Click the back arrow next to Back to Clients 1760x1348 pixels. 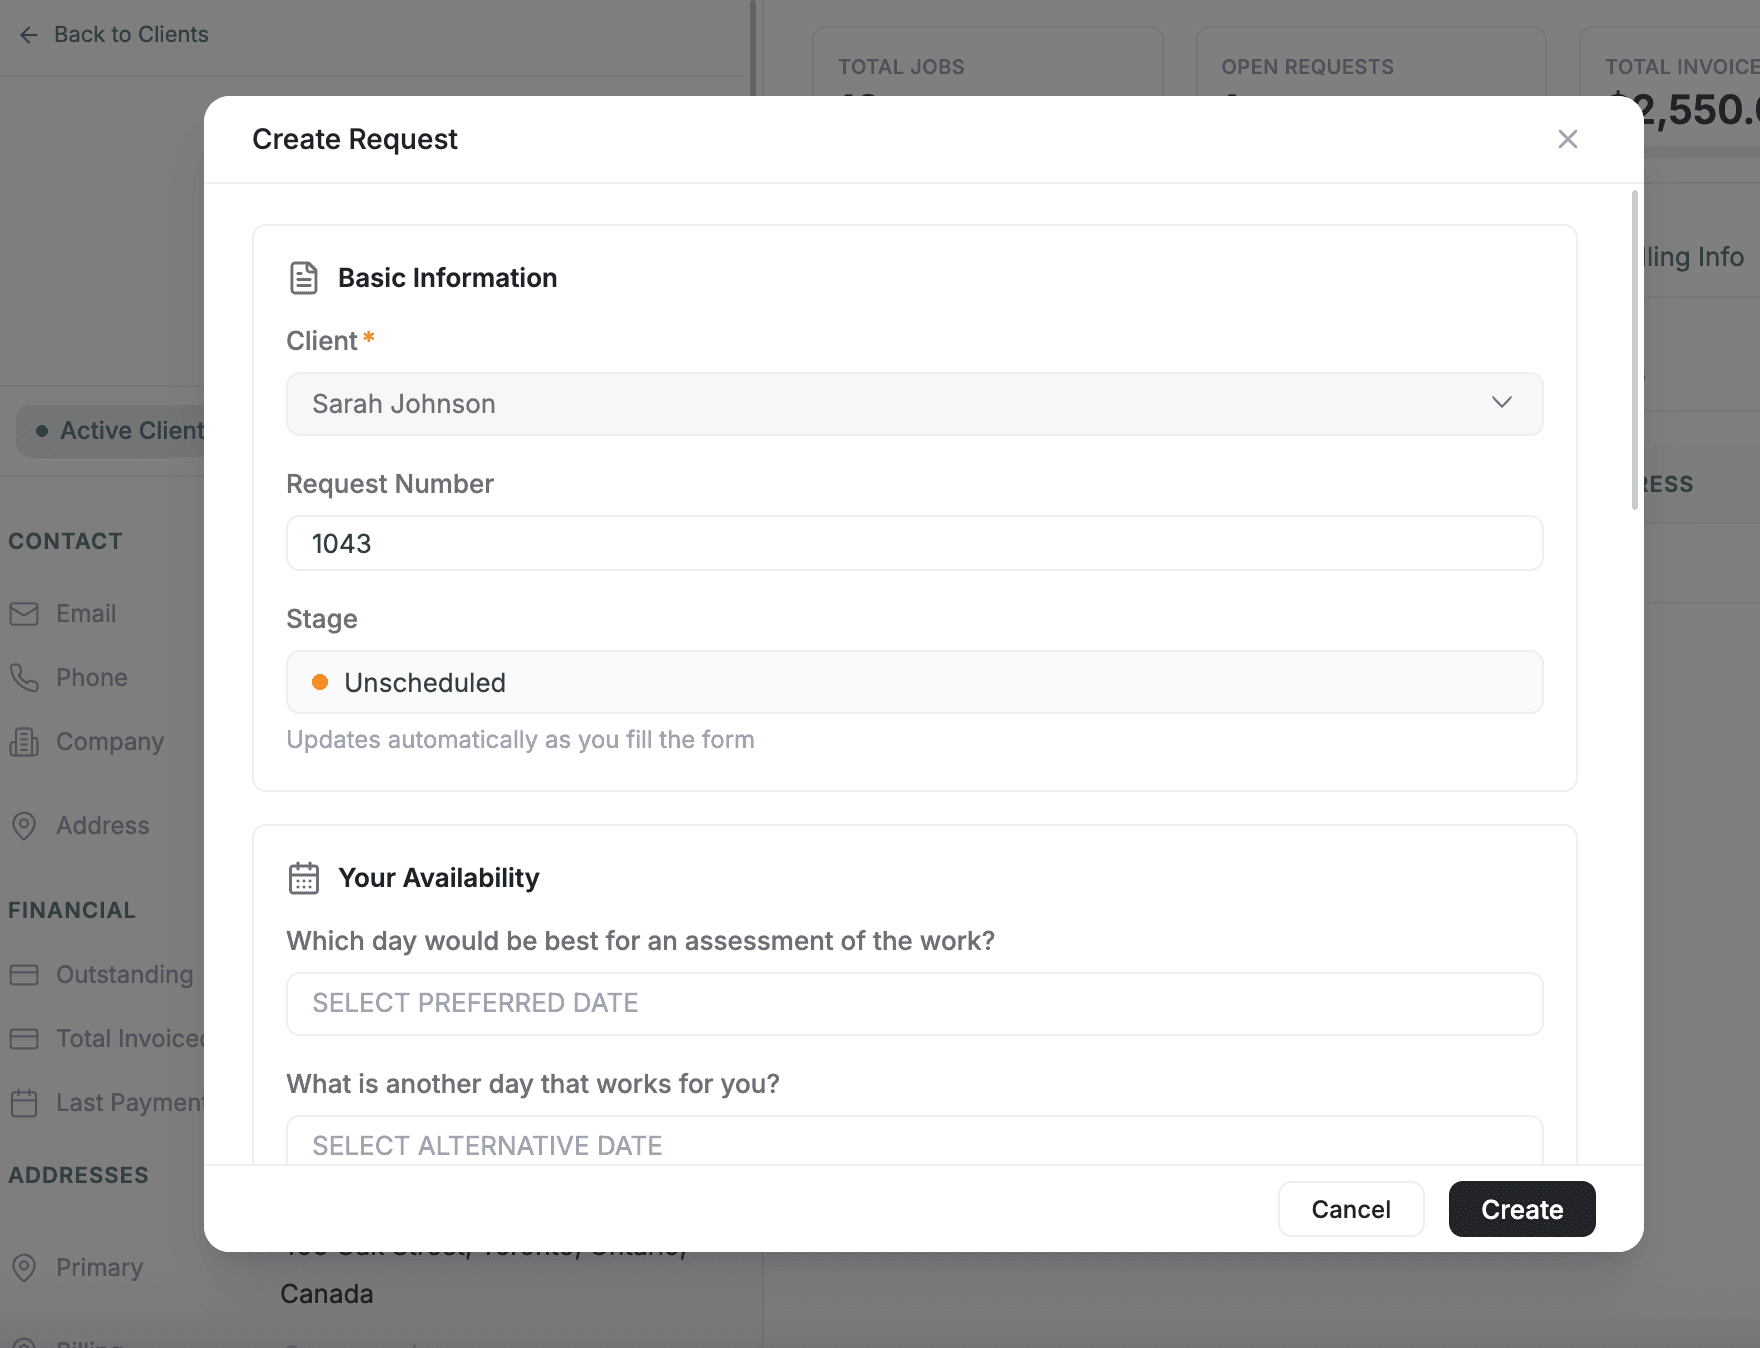(x=28, y=34)
